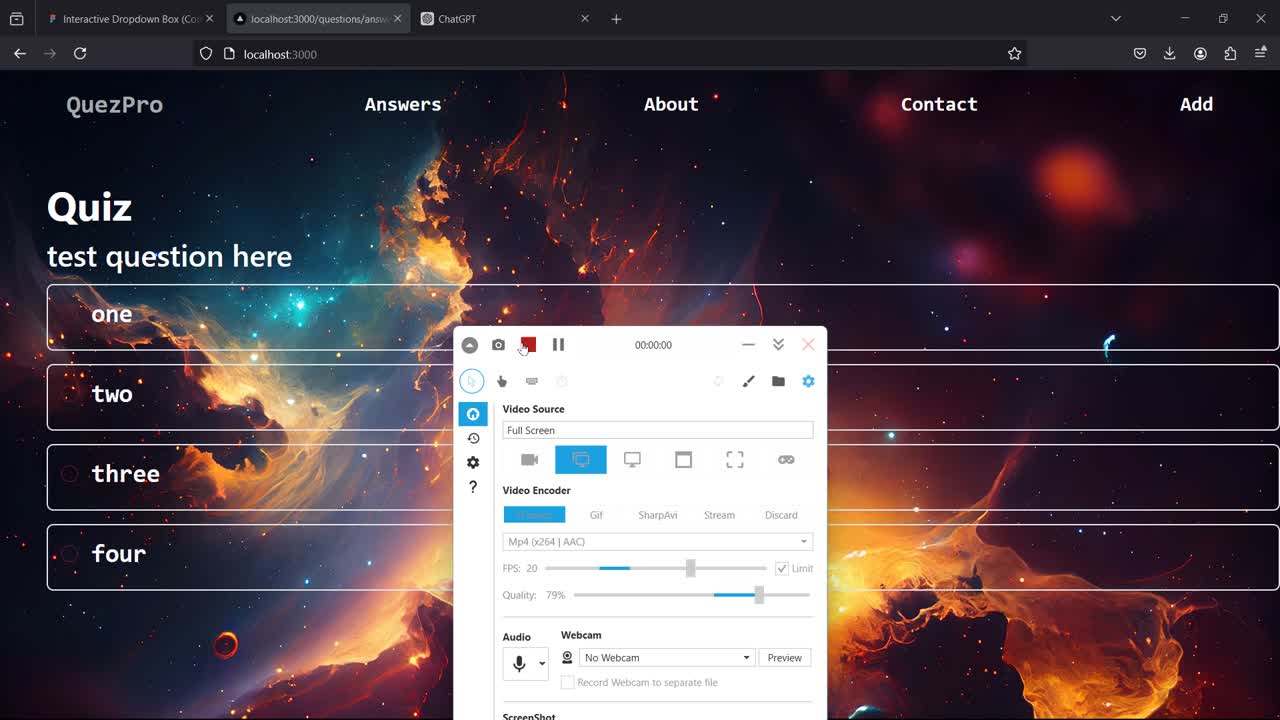This screenshot has width=1280, height=720.
Task: Select the region capture source icon
Action: [735, 460]
